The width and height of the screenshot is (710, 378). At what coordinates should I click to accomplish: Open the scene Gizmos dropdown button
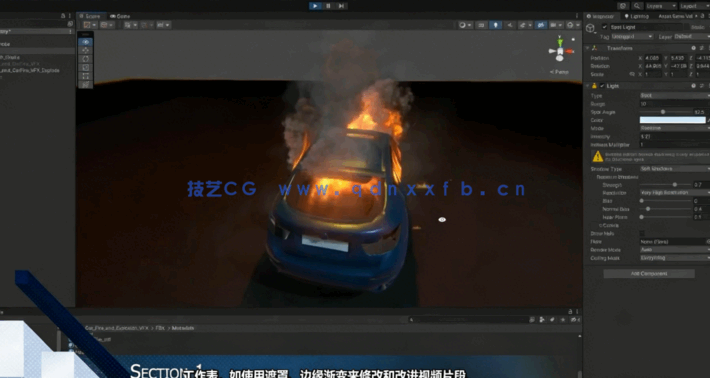click(572, 25)
